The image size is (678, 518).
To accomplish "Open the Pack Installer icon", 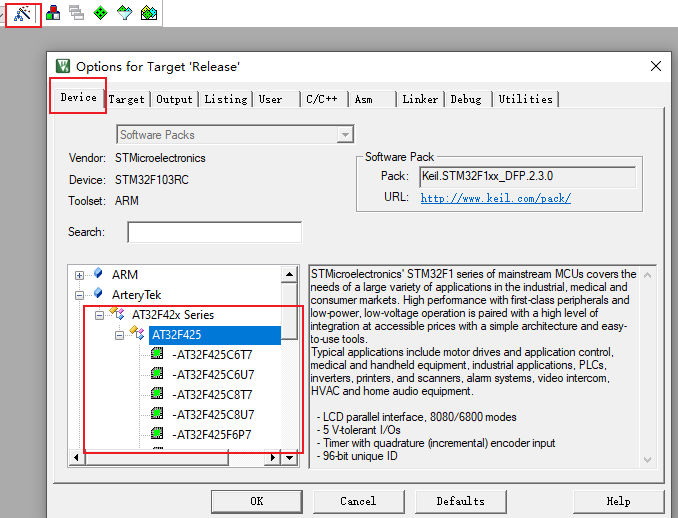I will (149, 13).
